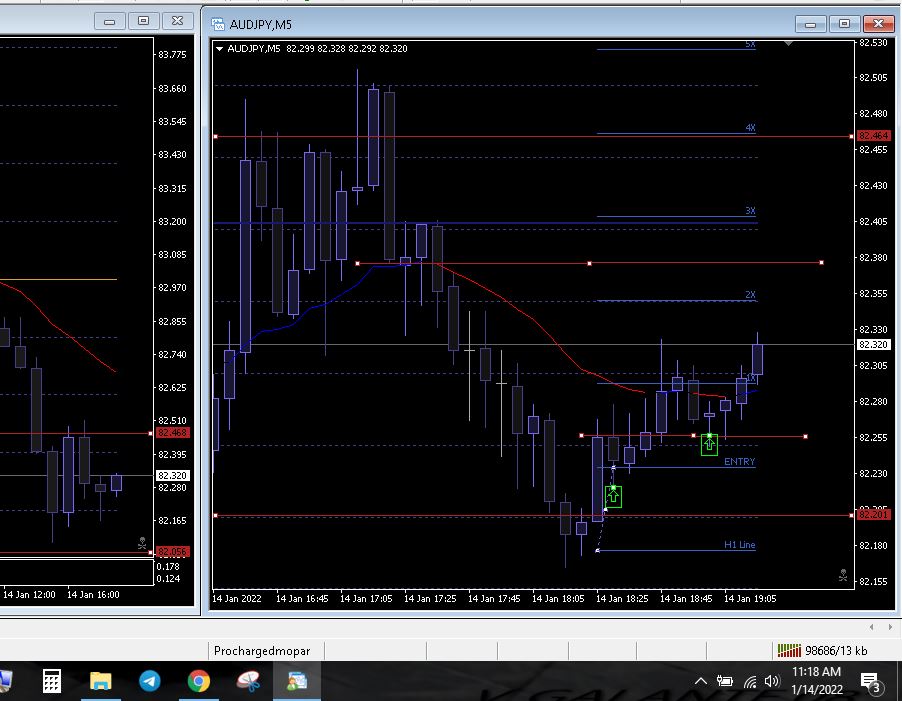The image size is (902, 701).
Task: Open the Snipping Tool taskbar icon
Action: (248, 681)
